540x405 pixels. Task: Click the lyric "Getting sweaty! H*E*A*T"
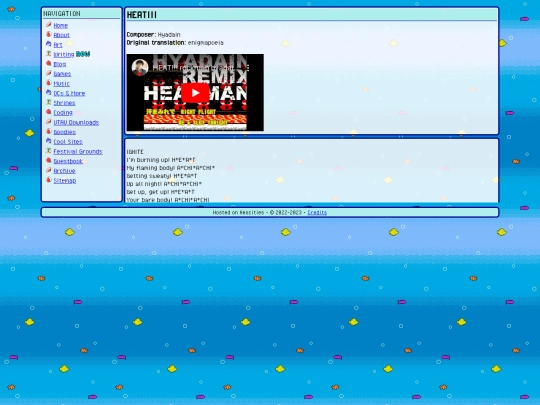point(162,176)
